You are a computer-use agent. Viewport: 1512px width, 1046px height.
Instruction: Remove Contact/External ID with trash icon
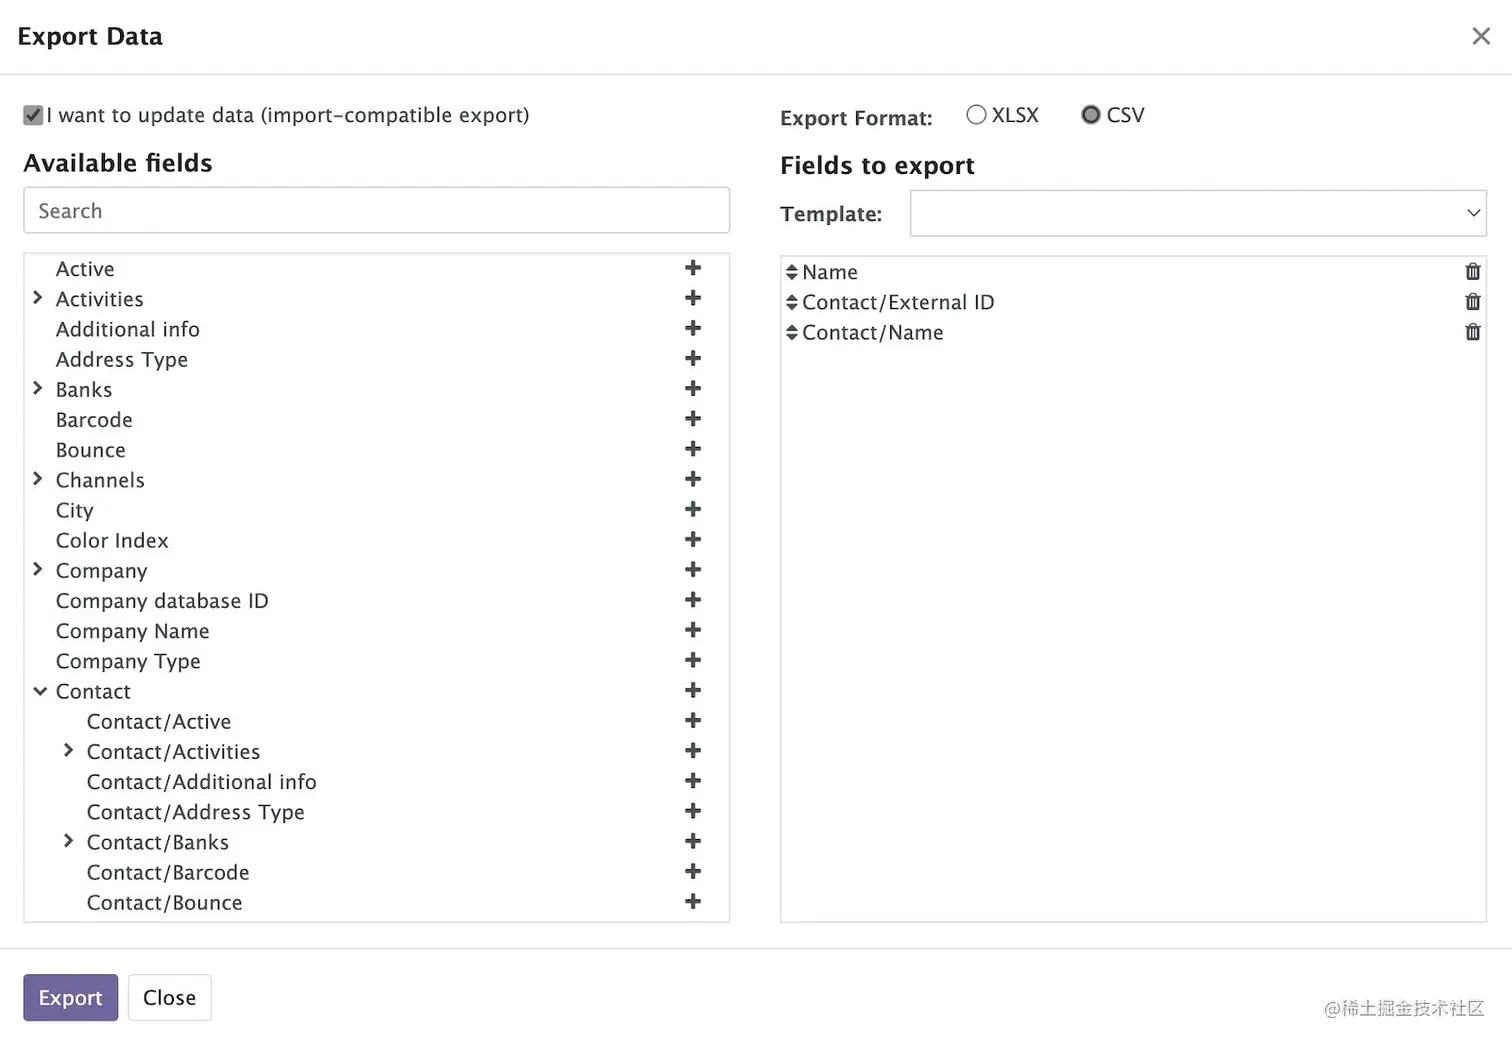[x=1473, y=301]
